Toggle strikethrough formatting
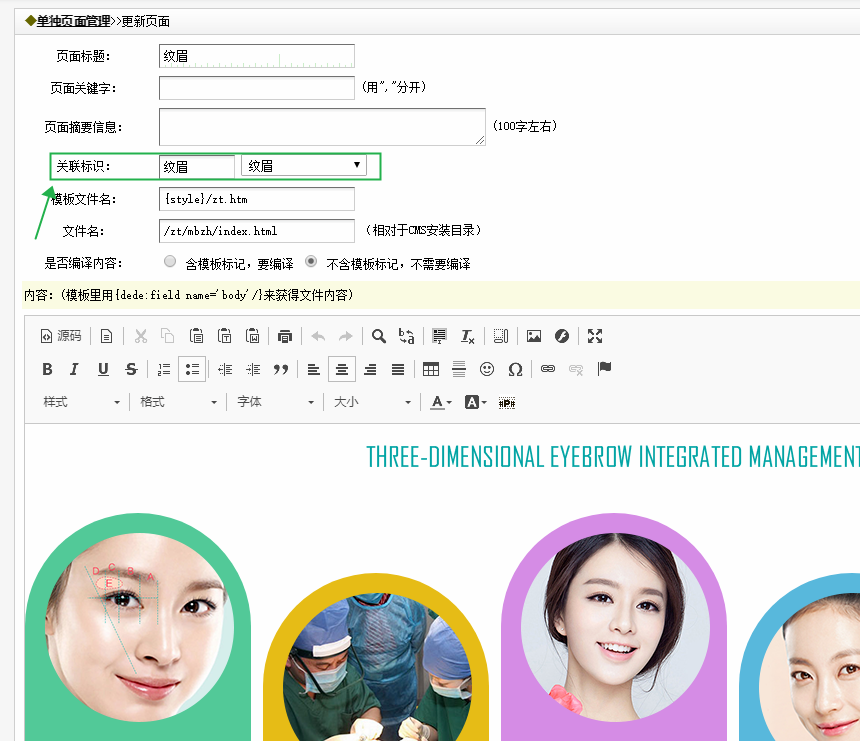Image resolution: width=860 pixels, height=741 pixels. click(131, 369)
